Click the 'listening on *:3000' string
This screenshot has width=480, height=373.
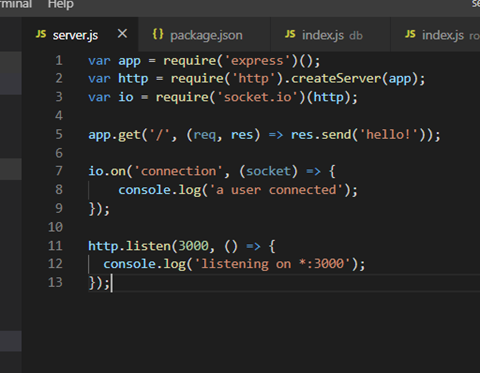(273, 264)
